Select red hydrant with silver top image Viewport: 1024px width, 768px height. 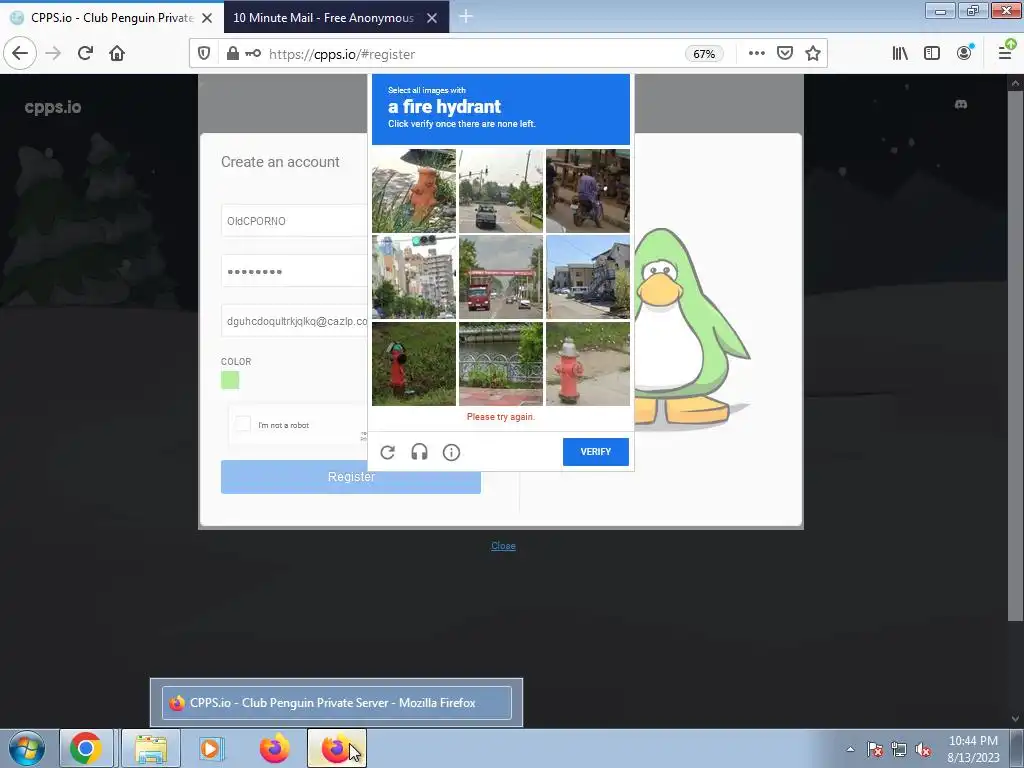pos(588,364)
